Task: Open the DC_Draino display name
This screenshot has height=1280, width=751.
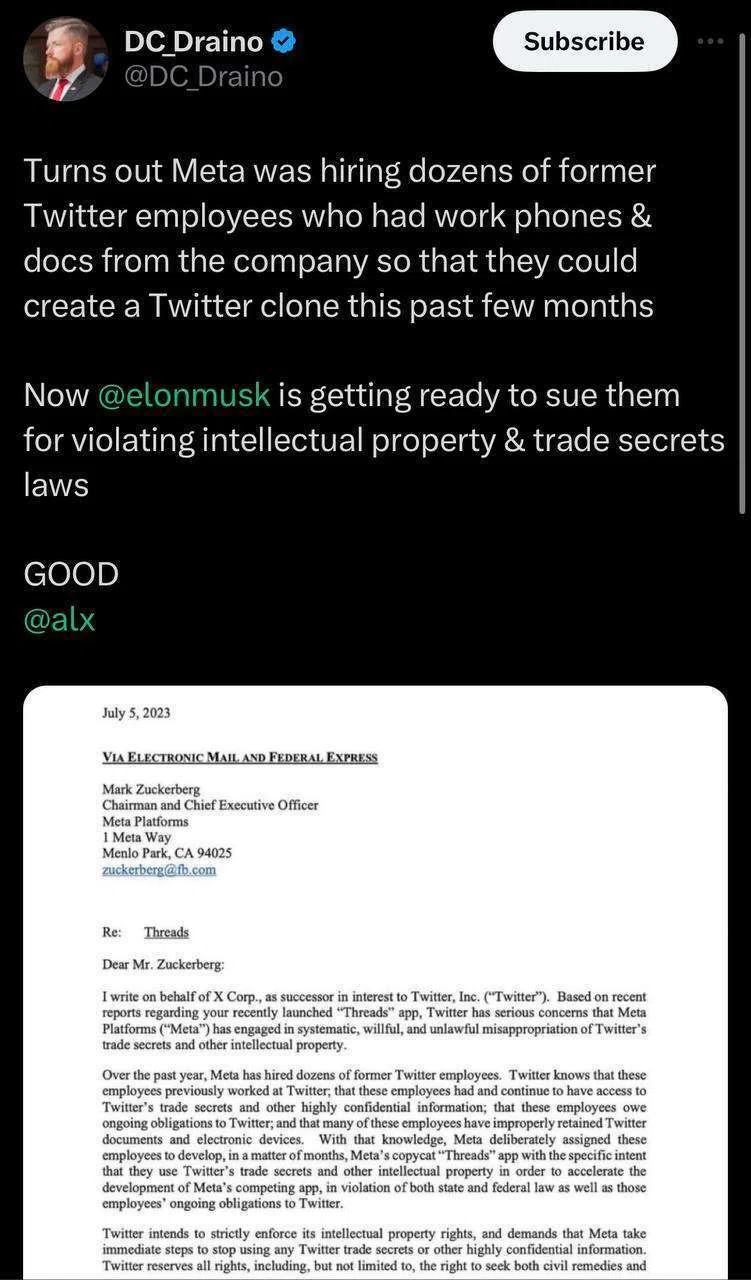Action: [x=193, y=41]
